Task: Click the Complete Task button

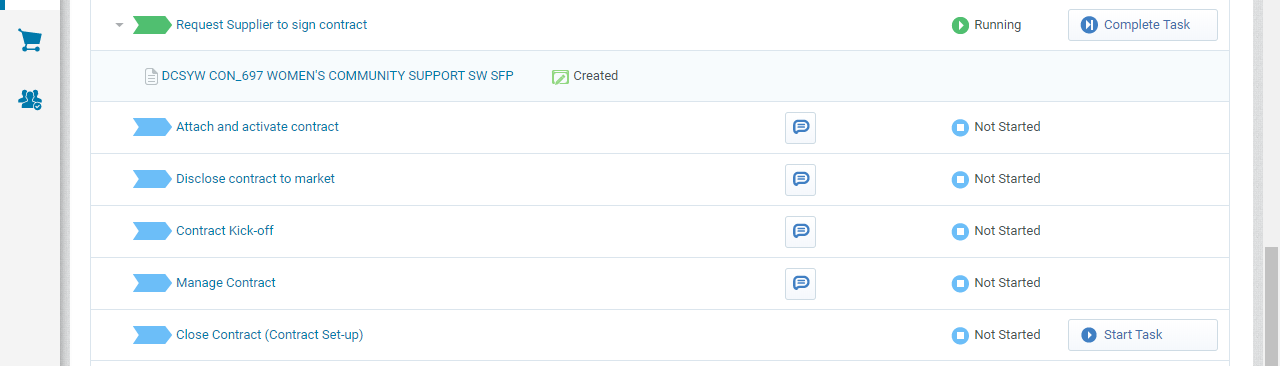Action: click(x=1143, y=25)
